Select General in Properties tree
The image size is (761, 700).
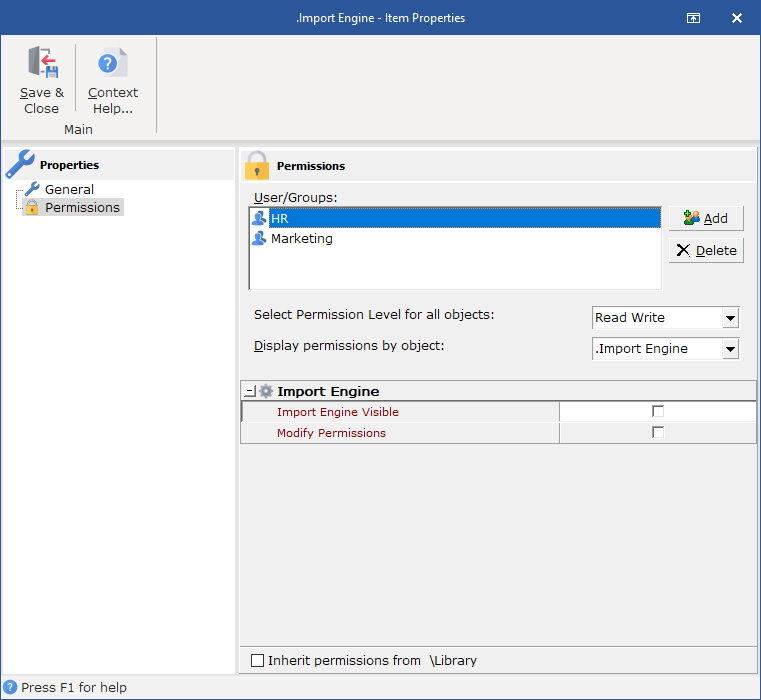[x=69, y=189]
